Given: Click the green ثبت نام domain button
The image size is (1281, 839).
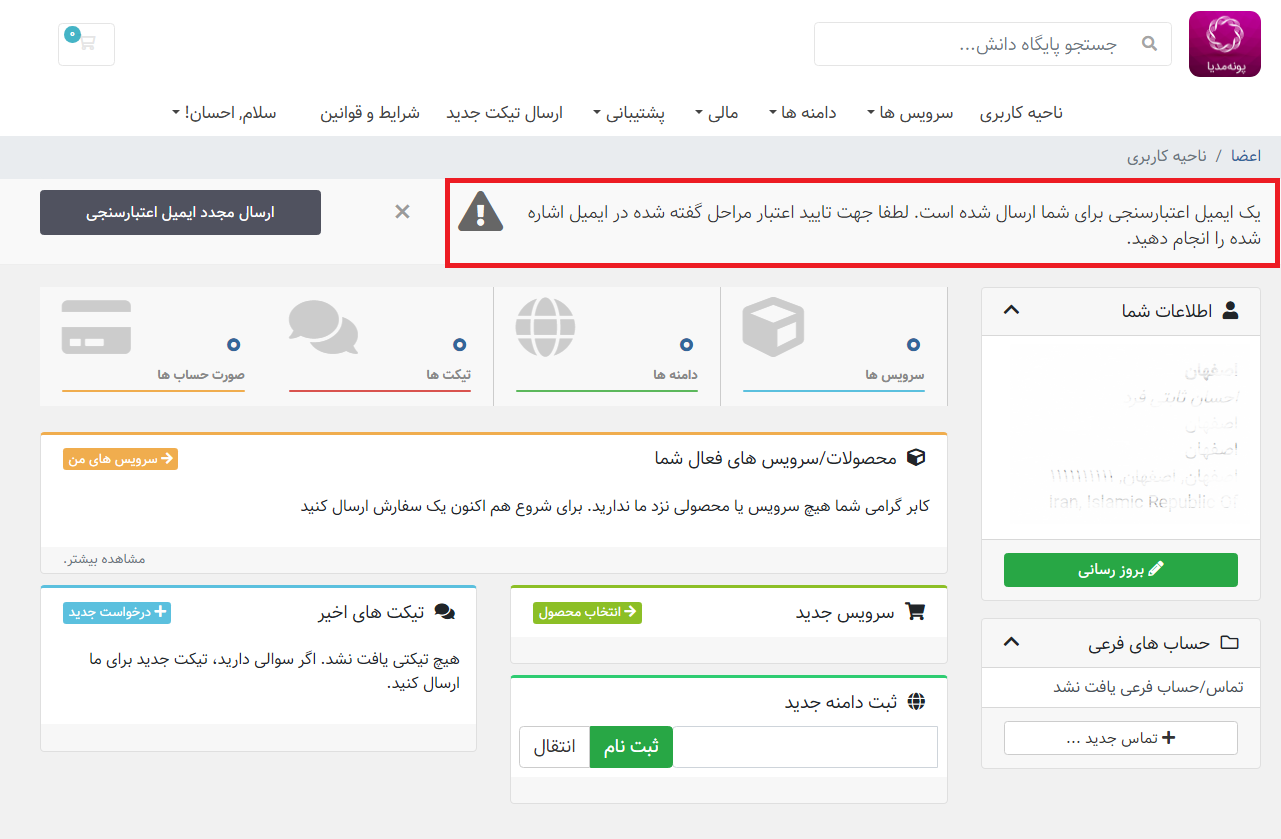Looking at the screenshot, I should 631,747.
